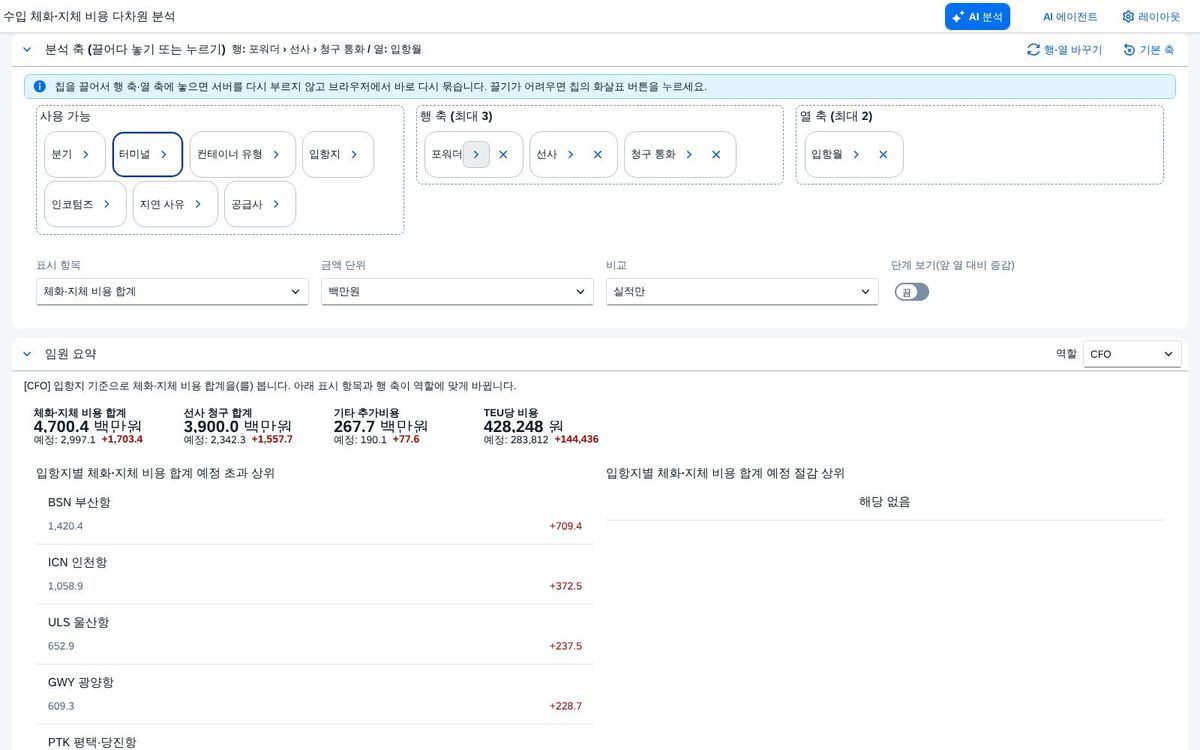Click the 임원 요약 section title
Image resolution: width=1200 pixels, height=750 pixels.
pyautogui.click(x=71, y=354)
